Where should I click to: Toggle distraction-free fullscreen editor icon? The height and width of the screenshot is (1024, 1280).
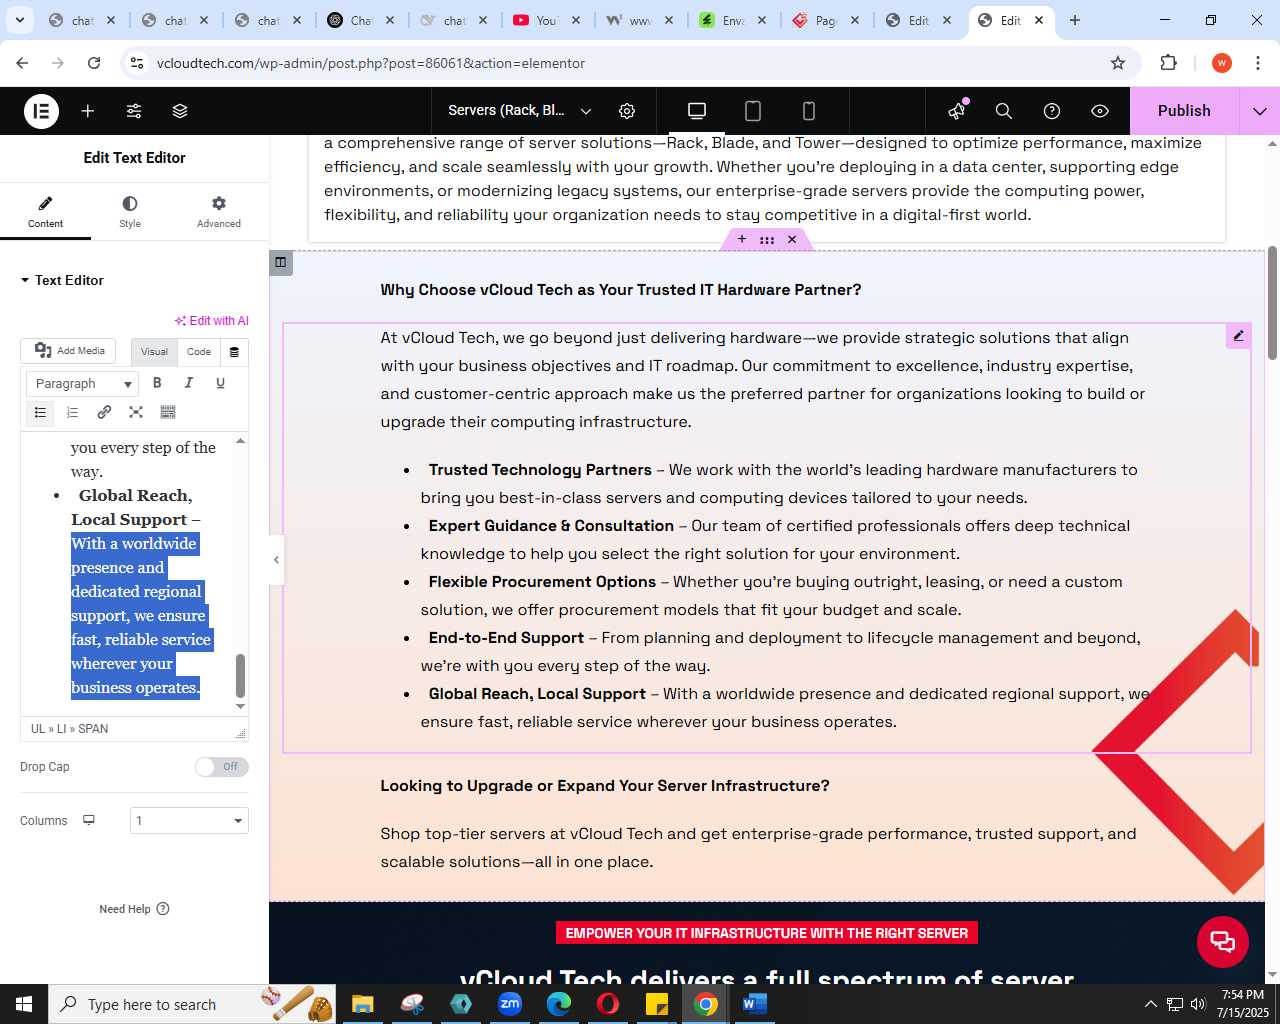point(136,412)
